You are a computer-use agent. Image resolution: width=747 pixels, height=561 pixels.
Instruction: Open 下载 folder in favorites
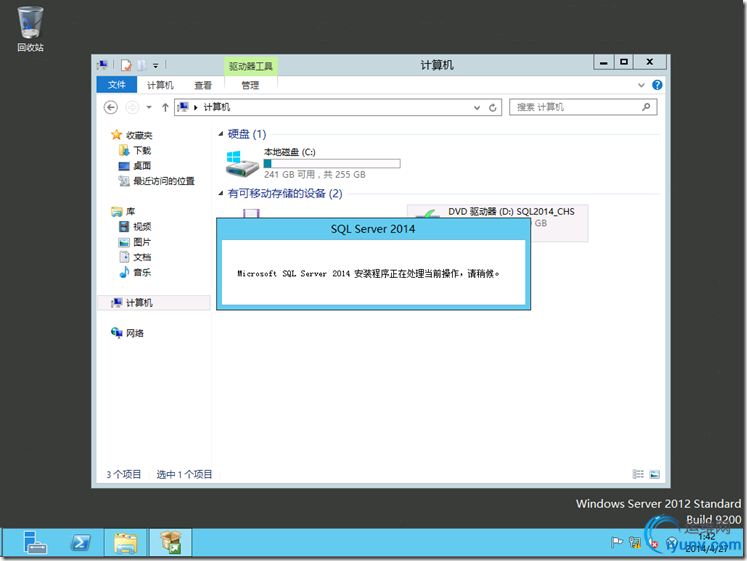pos(135,150)
